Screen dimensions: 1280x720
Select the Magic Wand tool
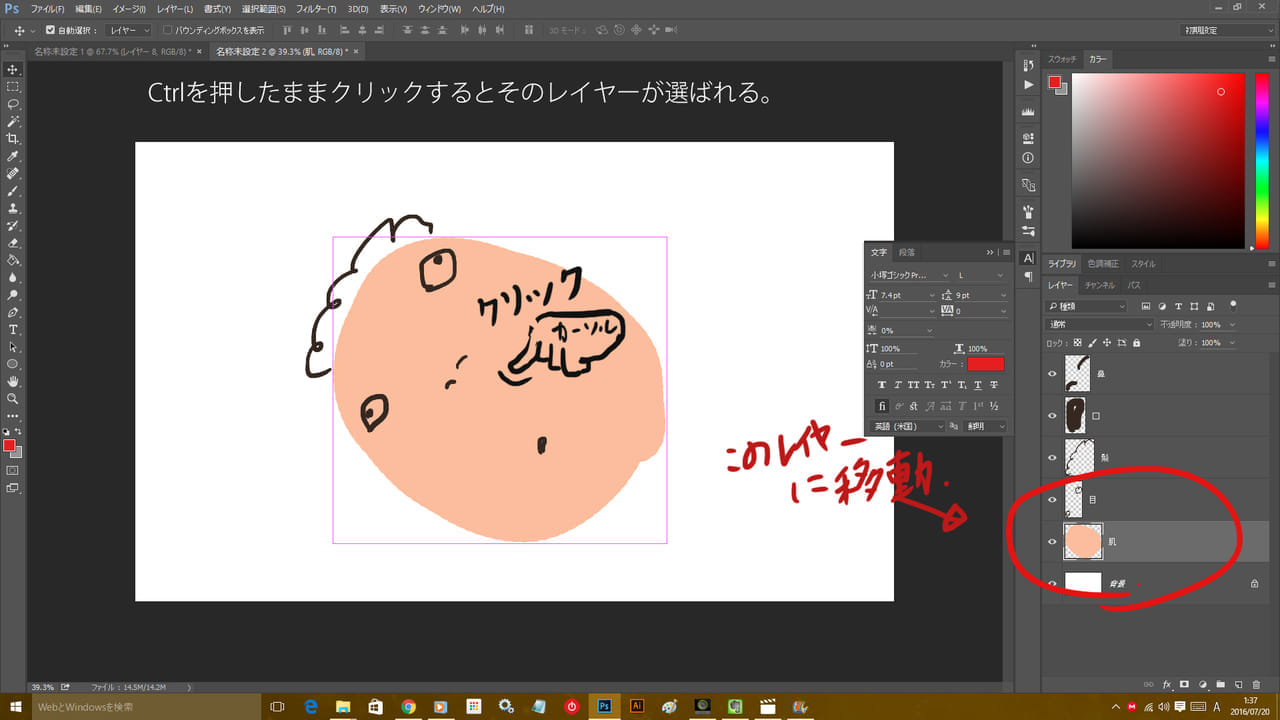(x=13, y=121)
